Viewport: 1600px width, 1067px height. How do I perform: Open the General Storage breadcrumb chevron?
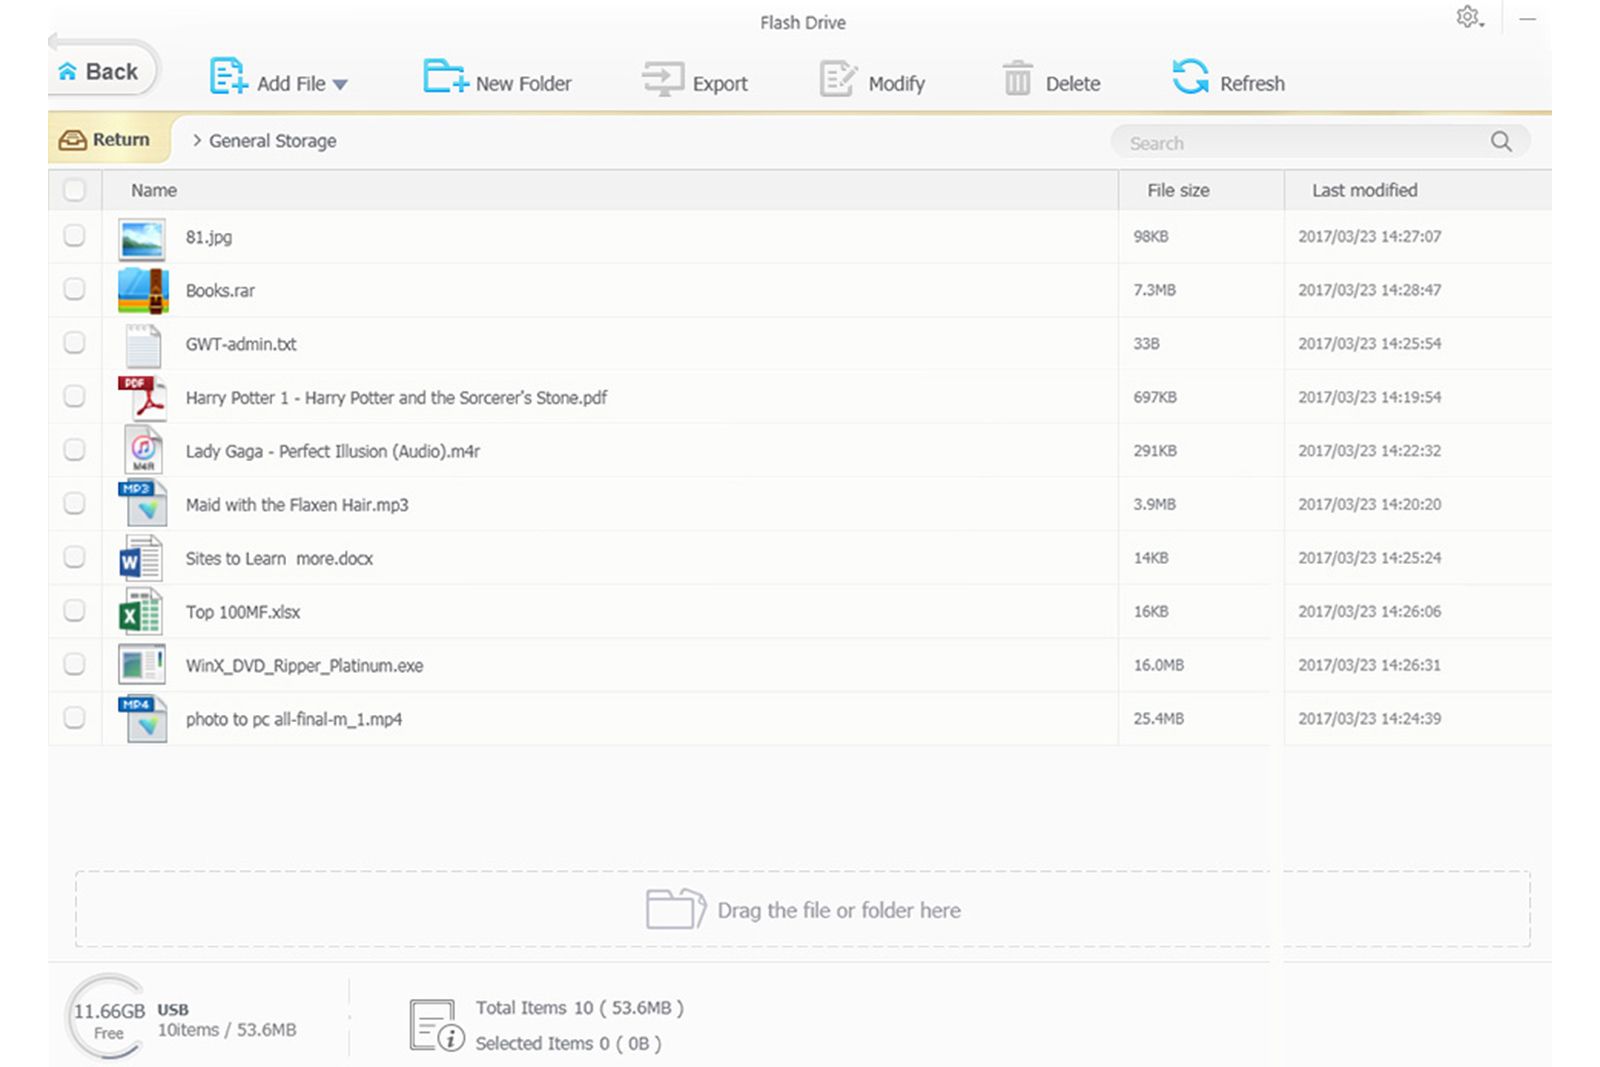(x=196, y=141)
